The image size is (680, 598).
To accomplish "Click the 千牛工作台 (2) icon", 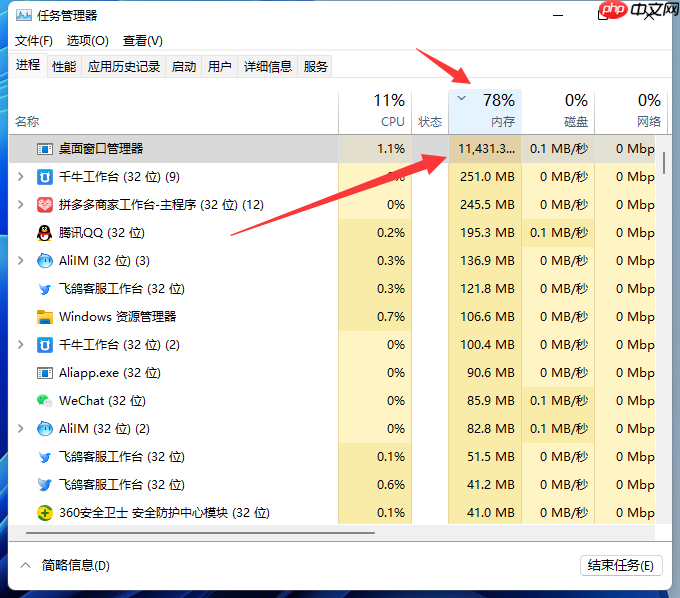I will point(45,345).
